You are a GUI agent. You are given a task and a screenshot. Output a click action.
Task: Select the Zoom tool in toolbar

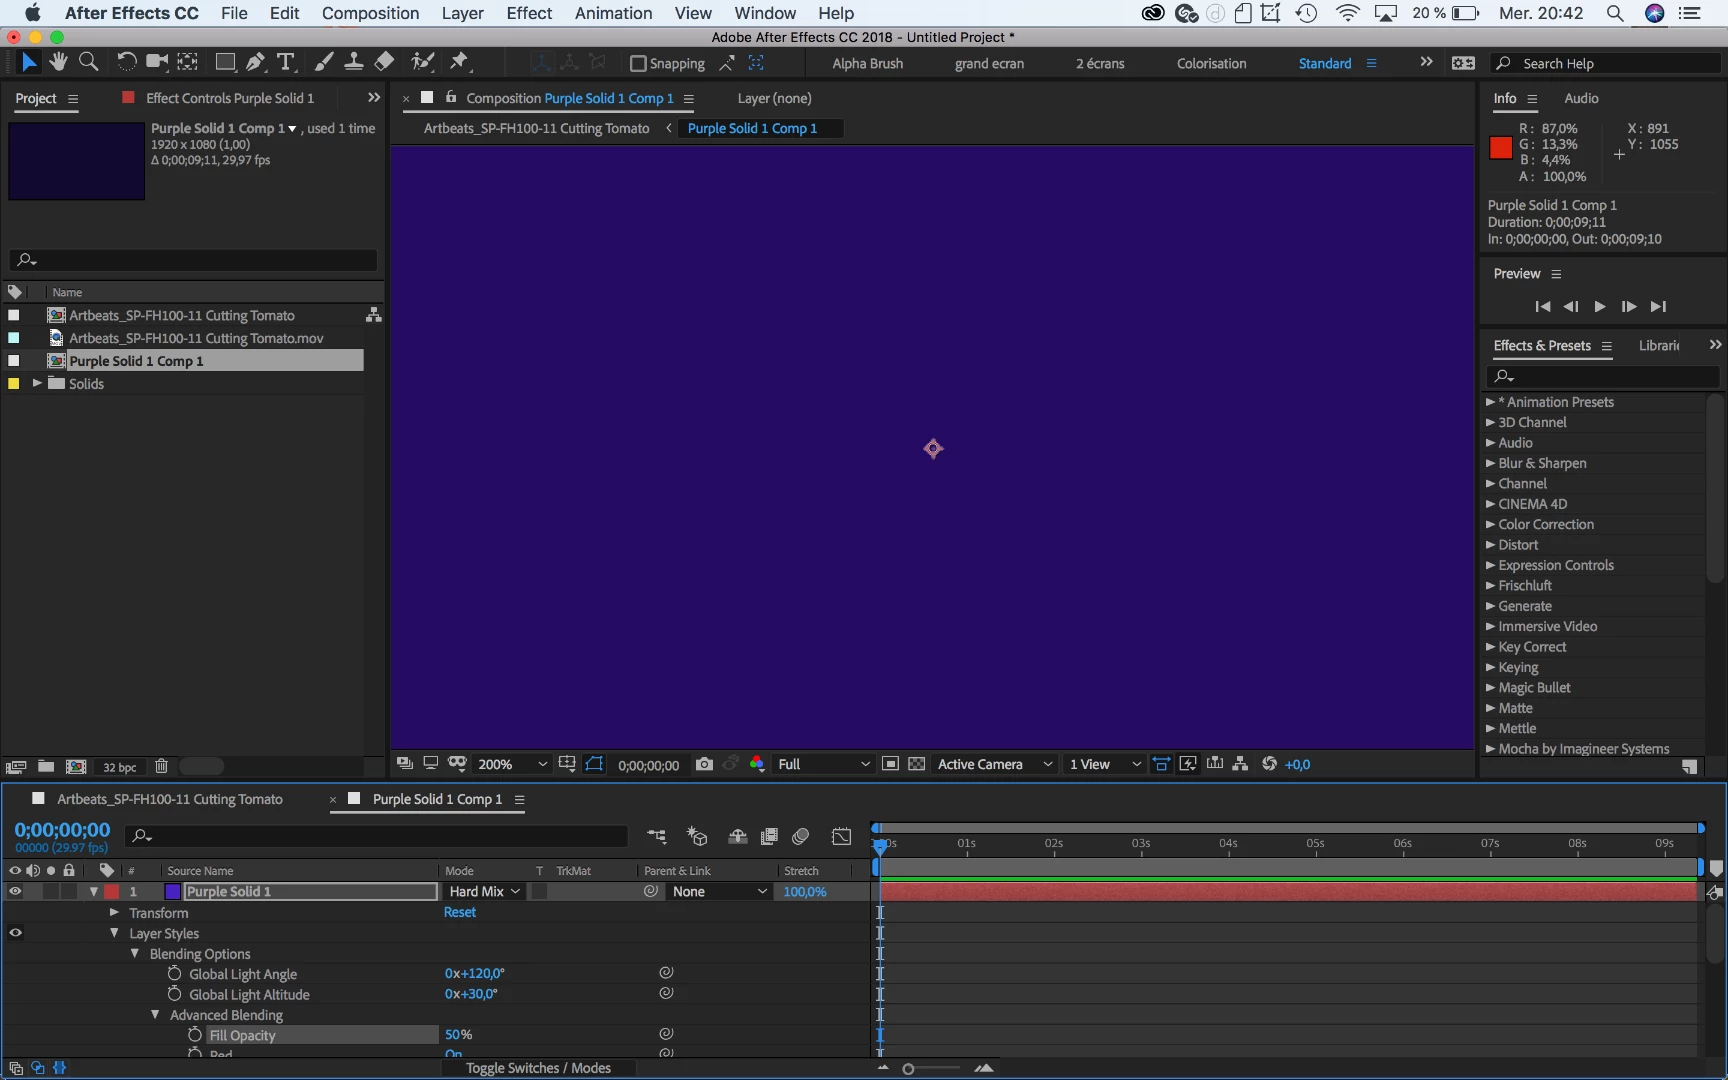88,62
